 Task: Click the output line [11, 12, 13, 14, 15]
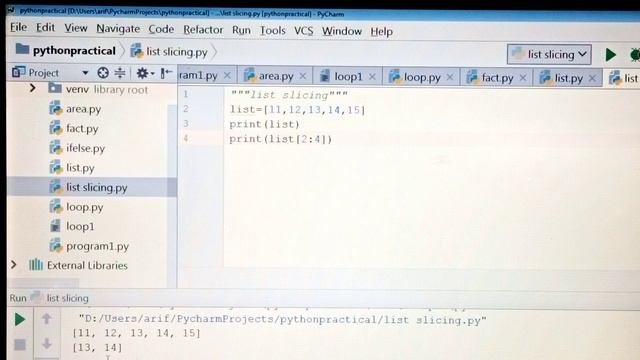(x=136, y=333)
